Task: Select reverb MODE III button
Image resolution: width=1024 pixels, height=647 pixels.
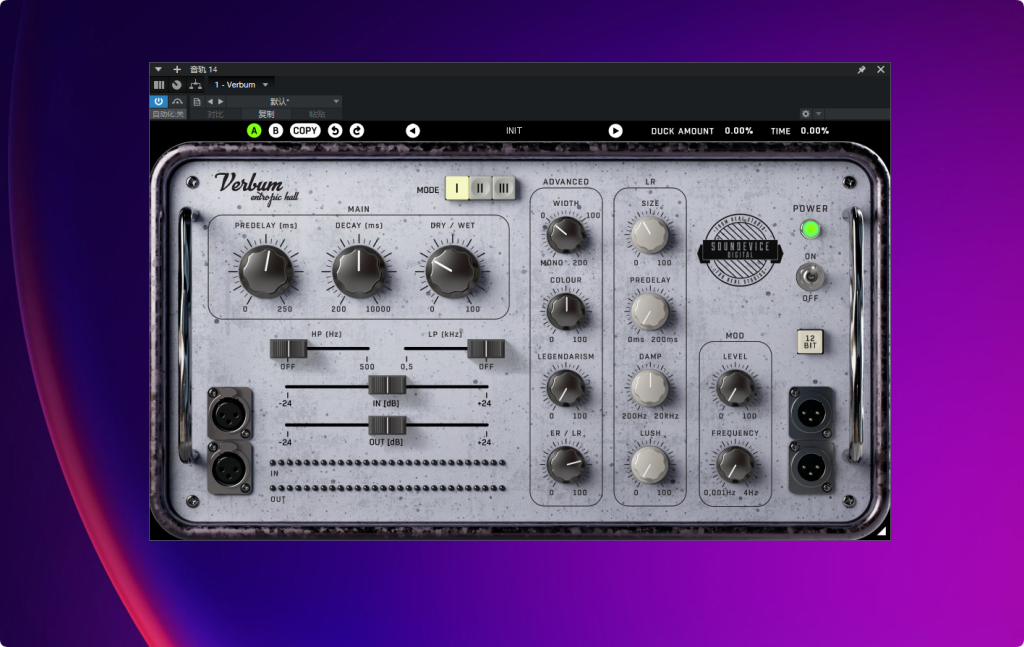Action: click(504, 189)
